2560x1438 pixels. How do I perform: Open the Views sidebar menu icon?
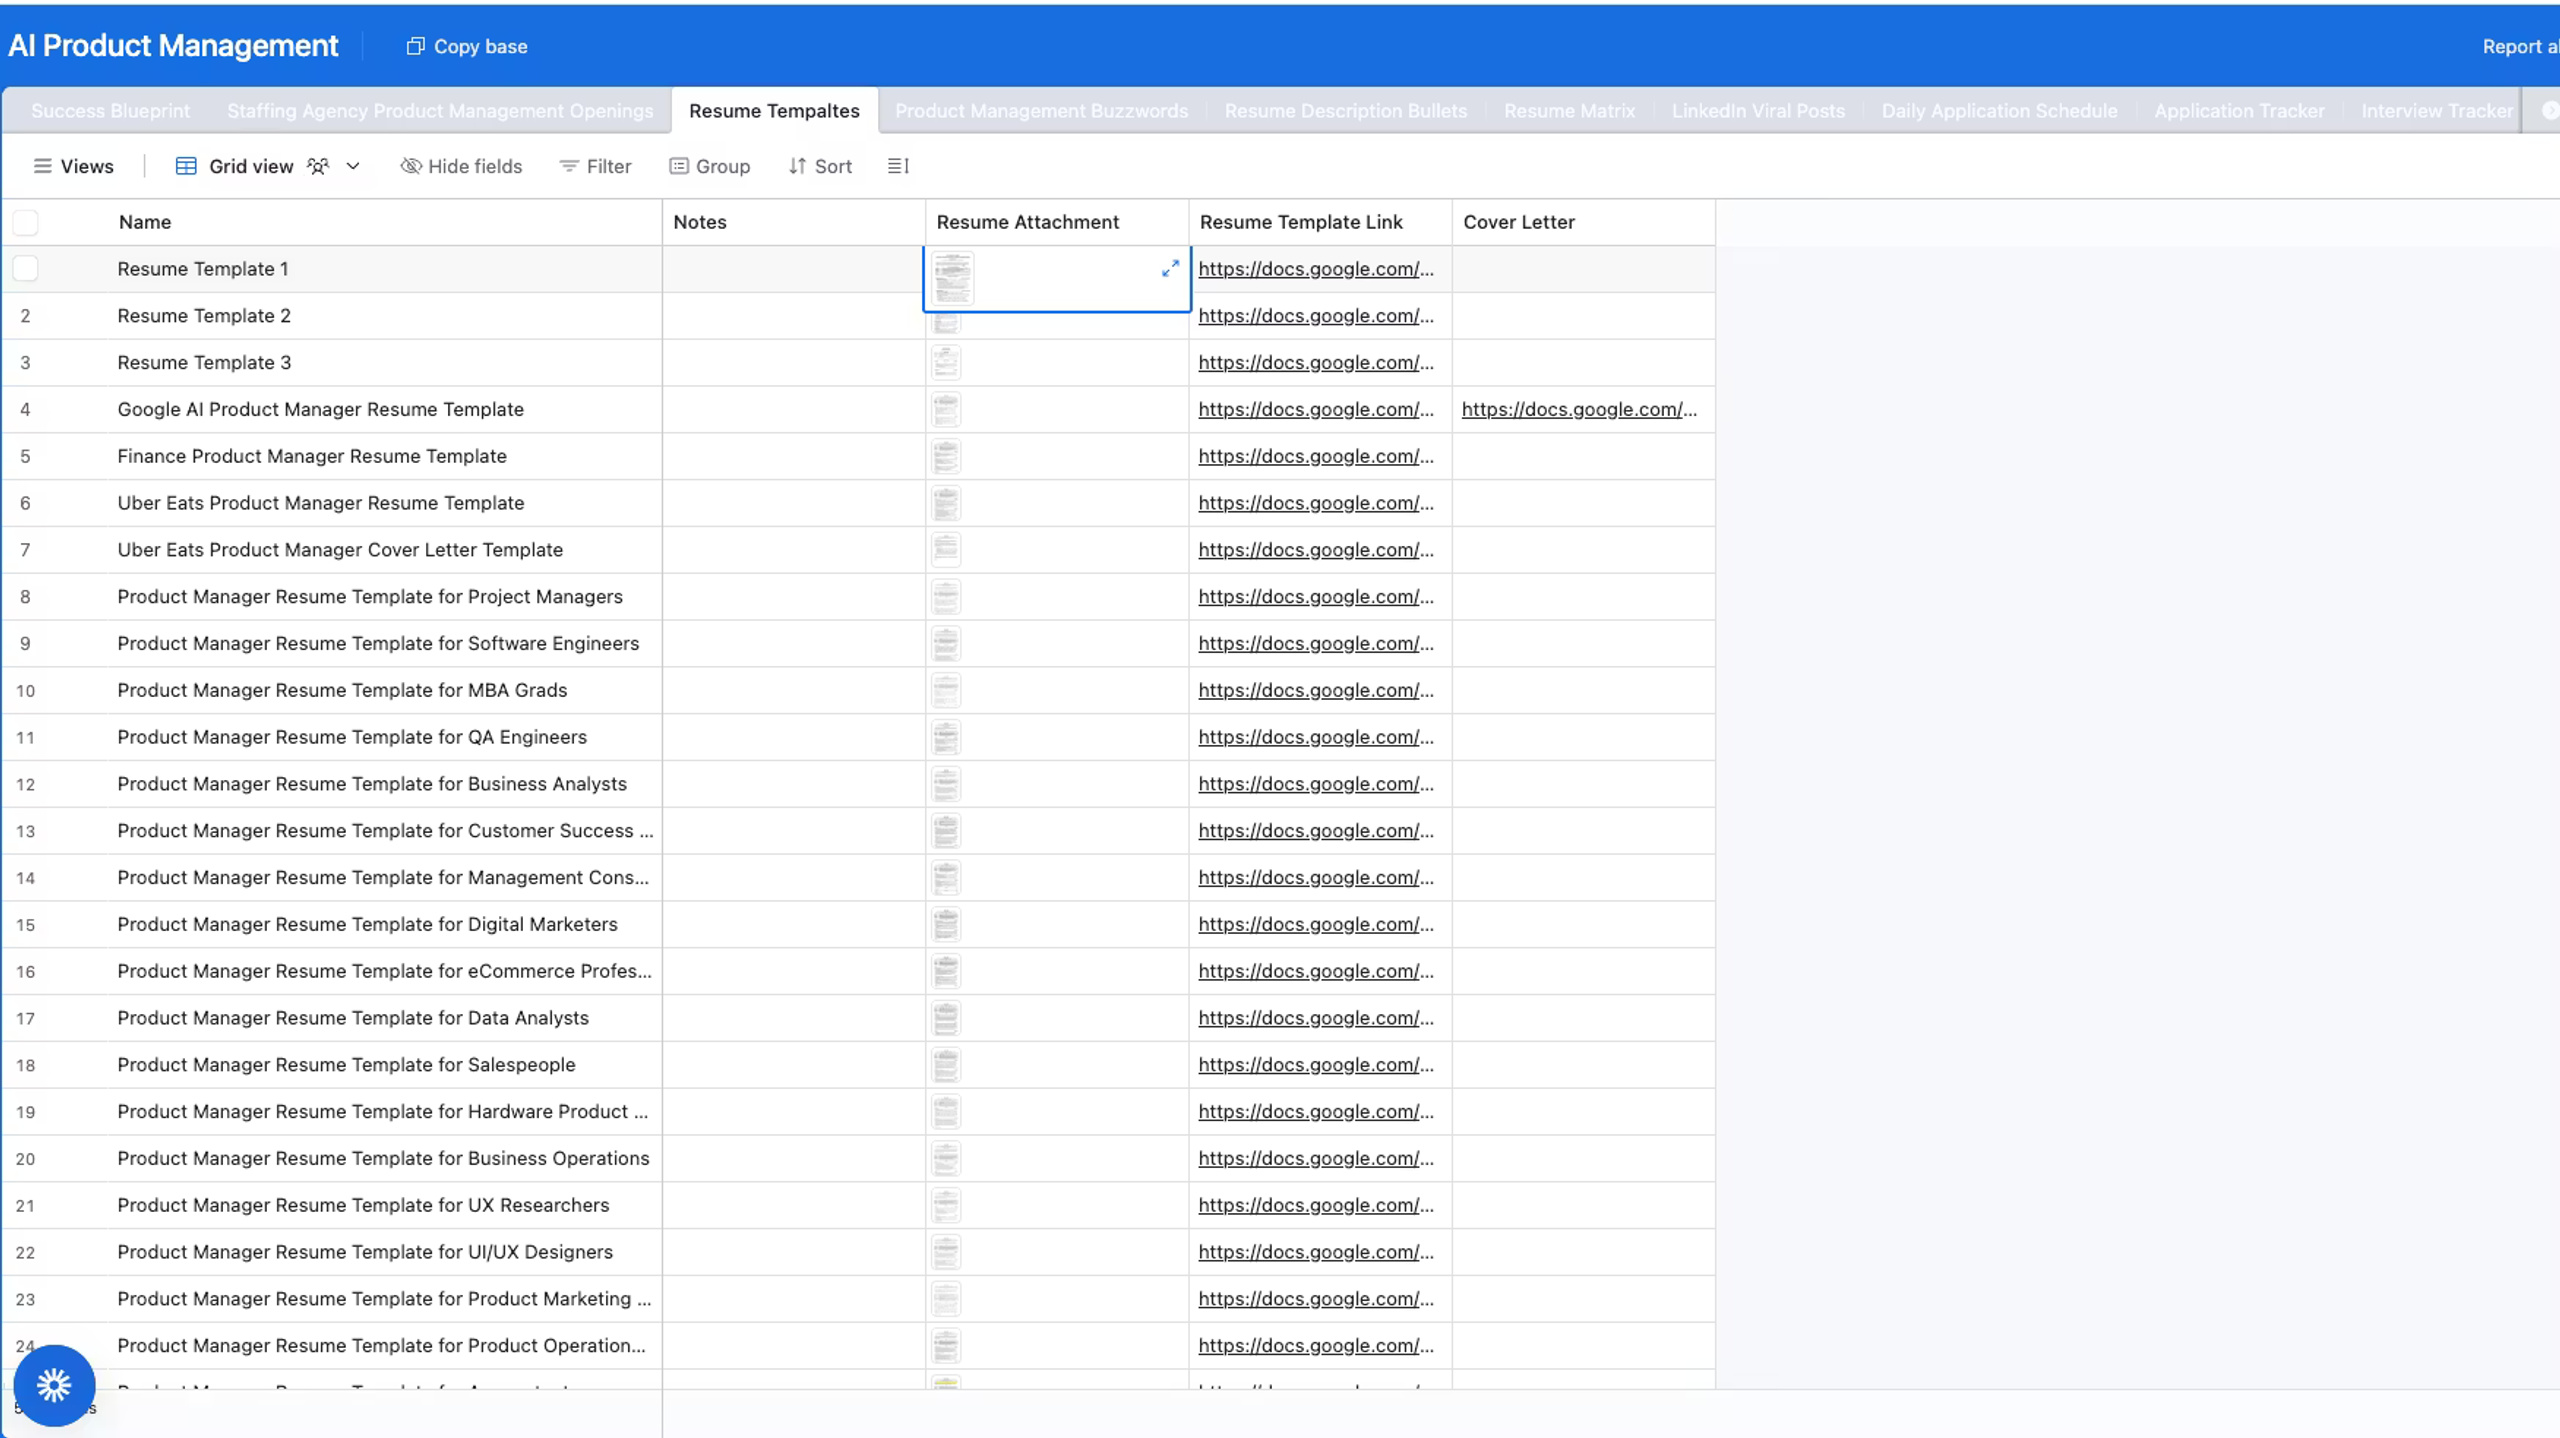pyautogui.click(x=42, y=166)
